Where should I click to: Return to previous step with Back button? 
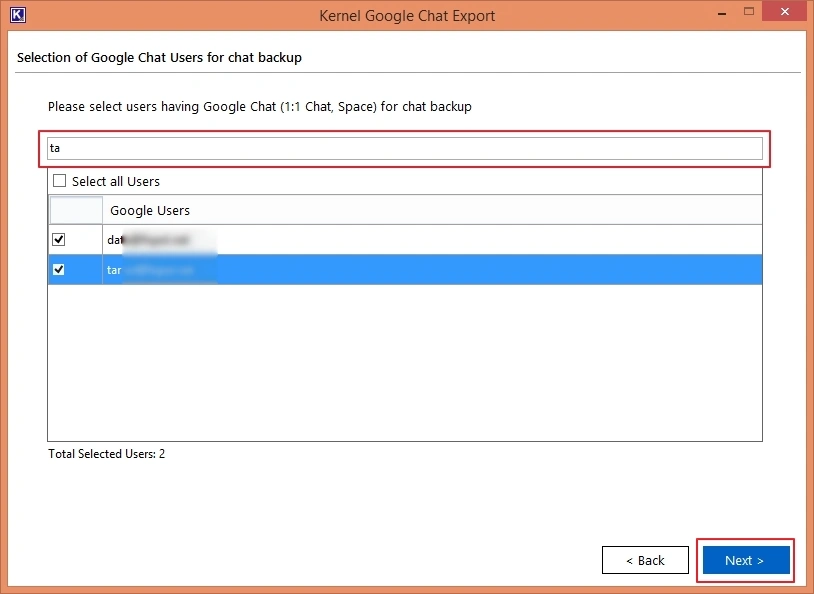tap(645, 560)
